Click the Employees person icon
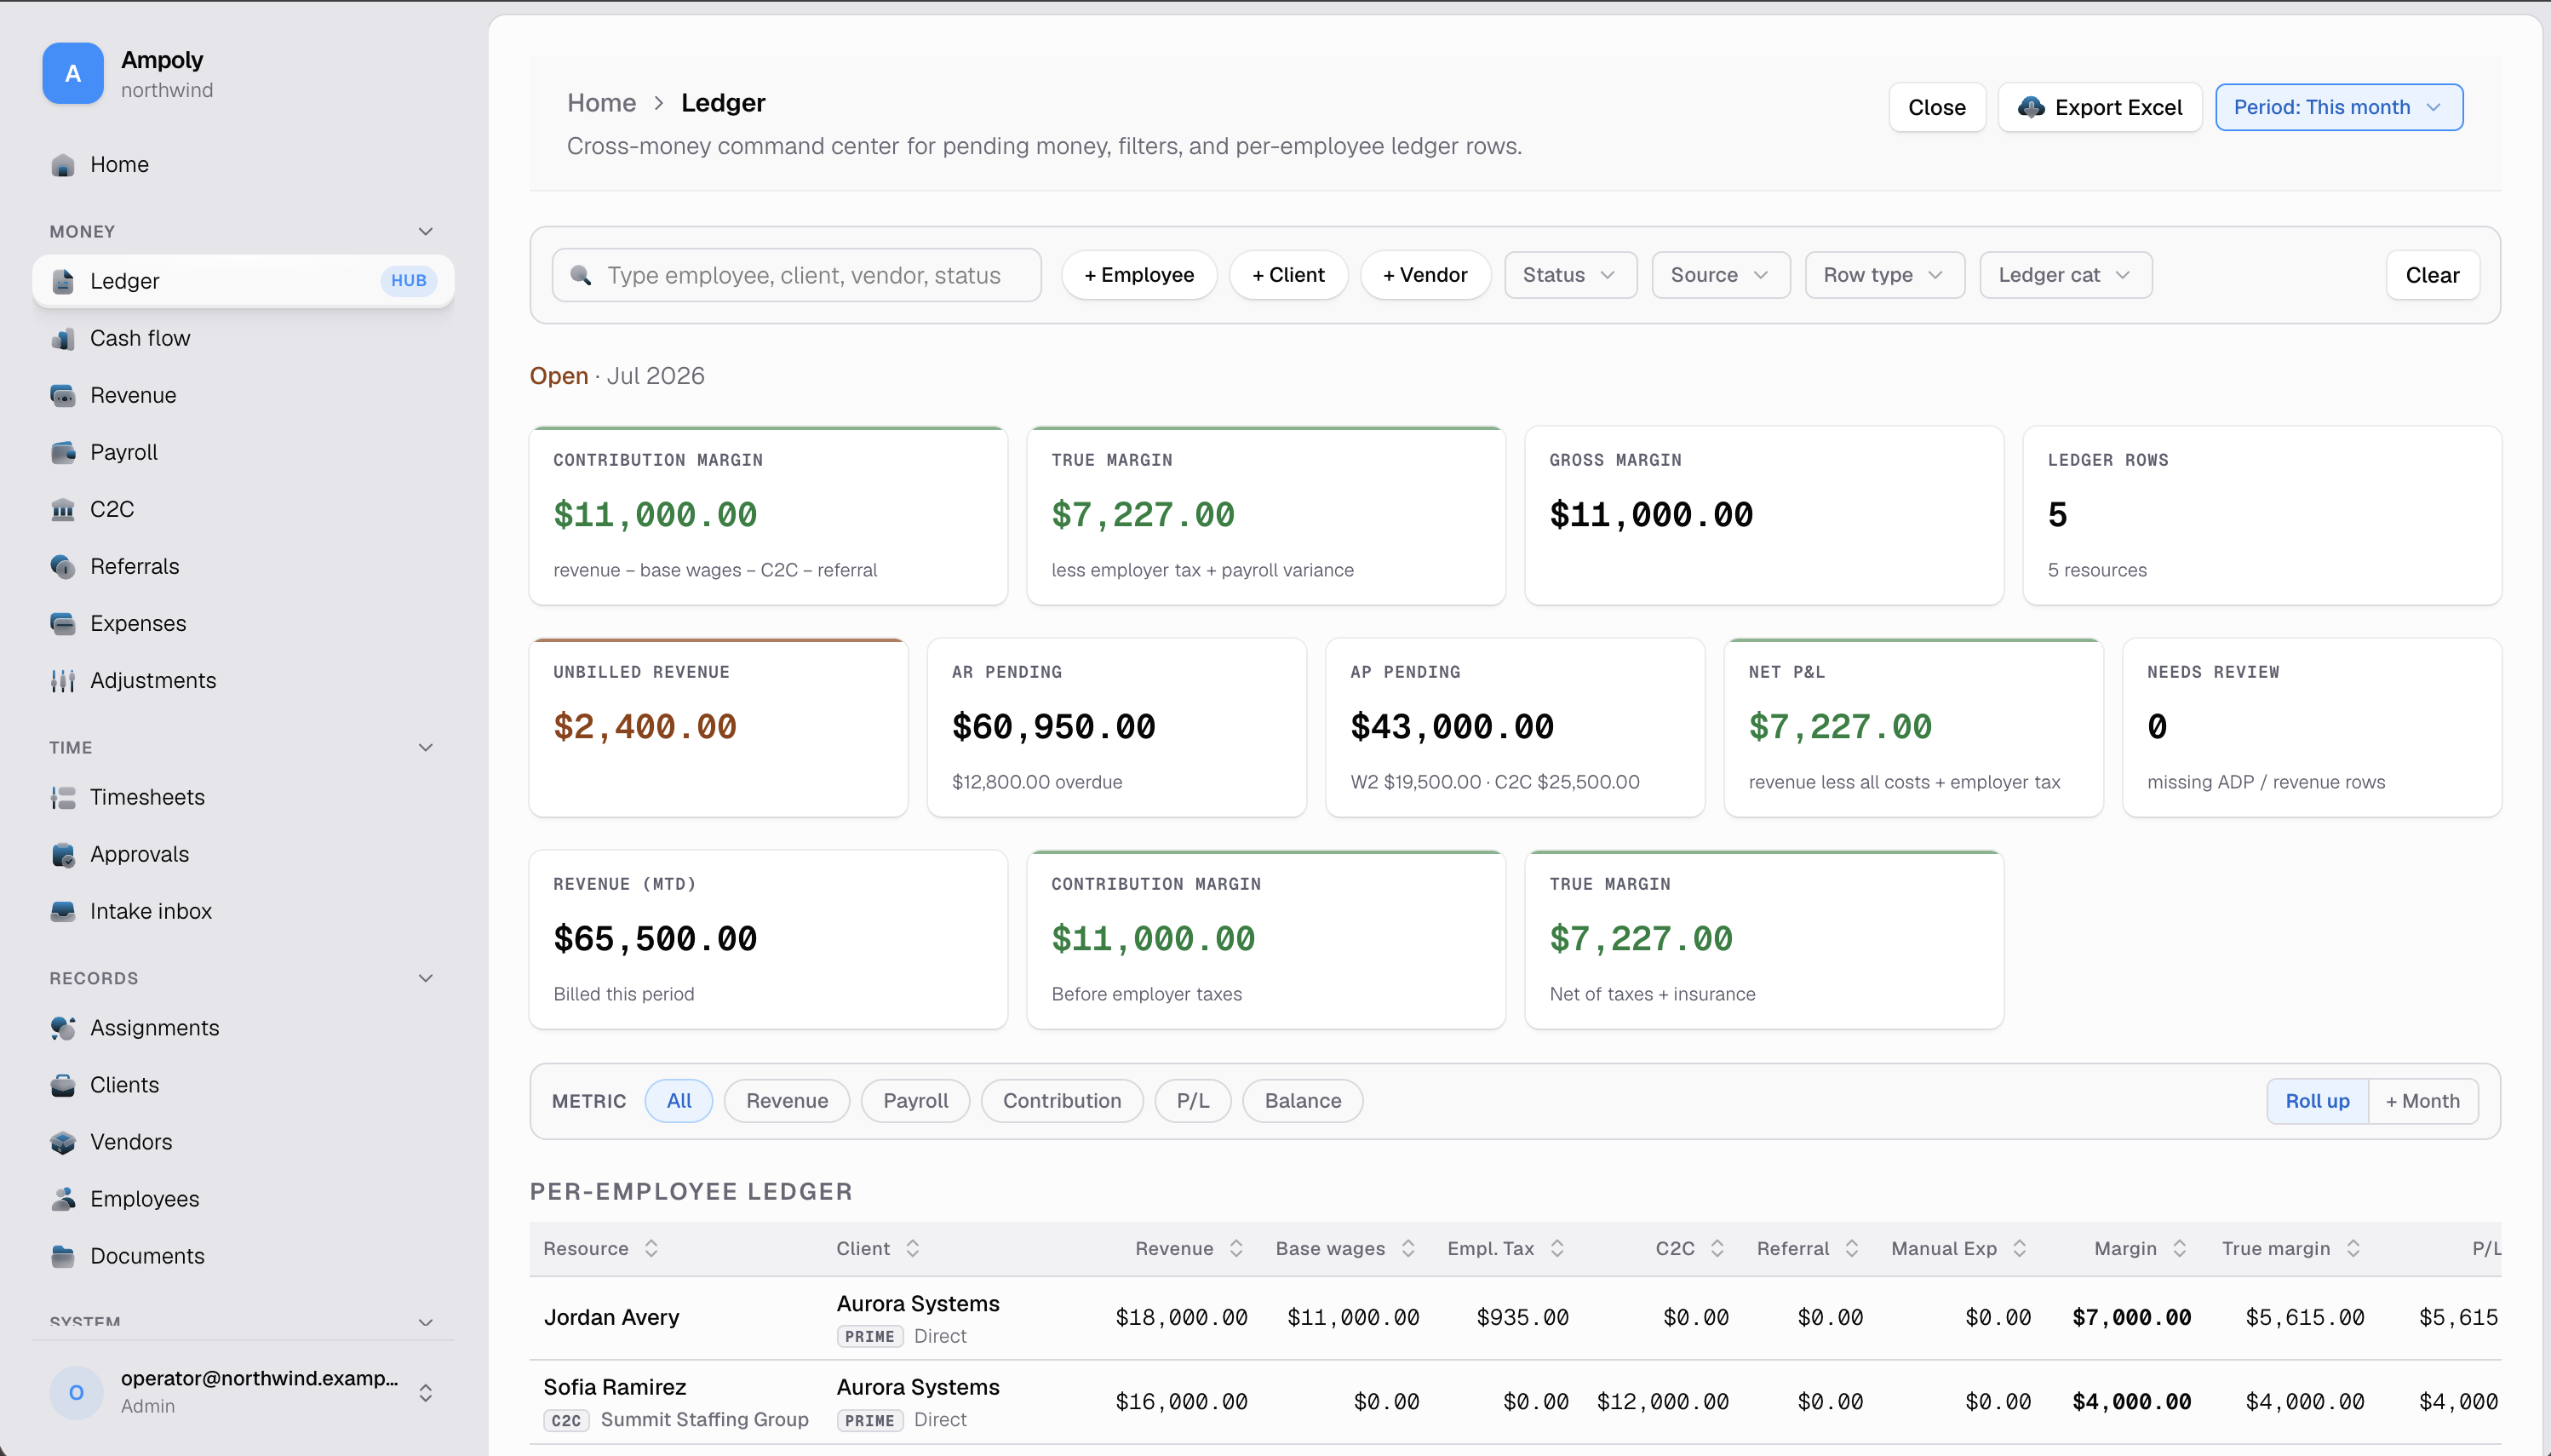The image size is (2551, 1456). (63, 1200)
